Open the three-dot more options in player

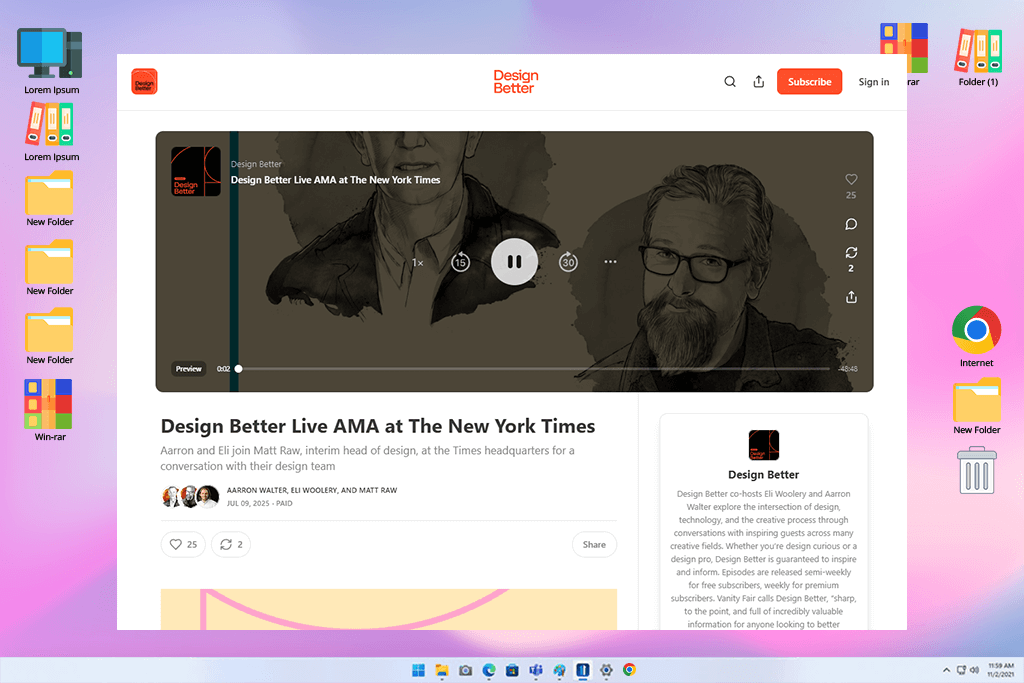(610, 262)
